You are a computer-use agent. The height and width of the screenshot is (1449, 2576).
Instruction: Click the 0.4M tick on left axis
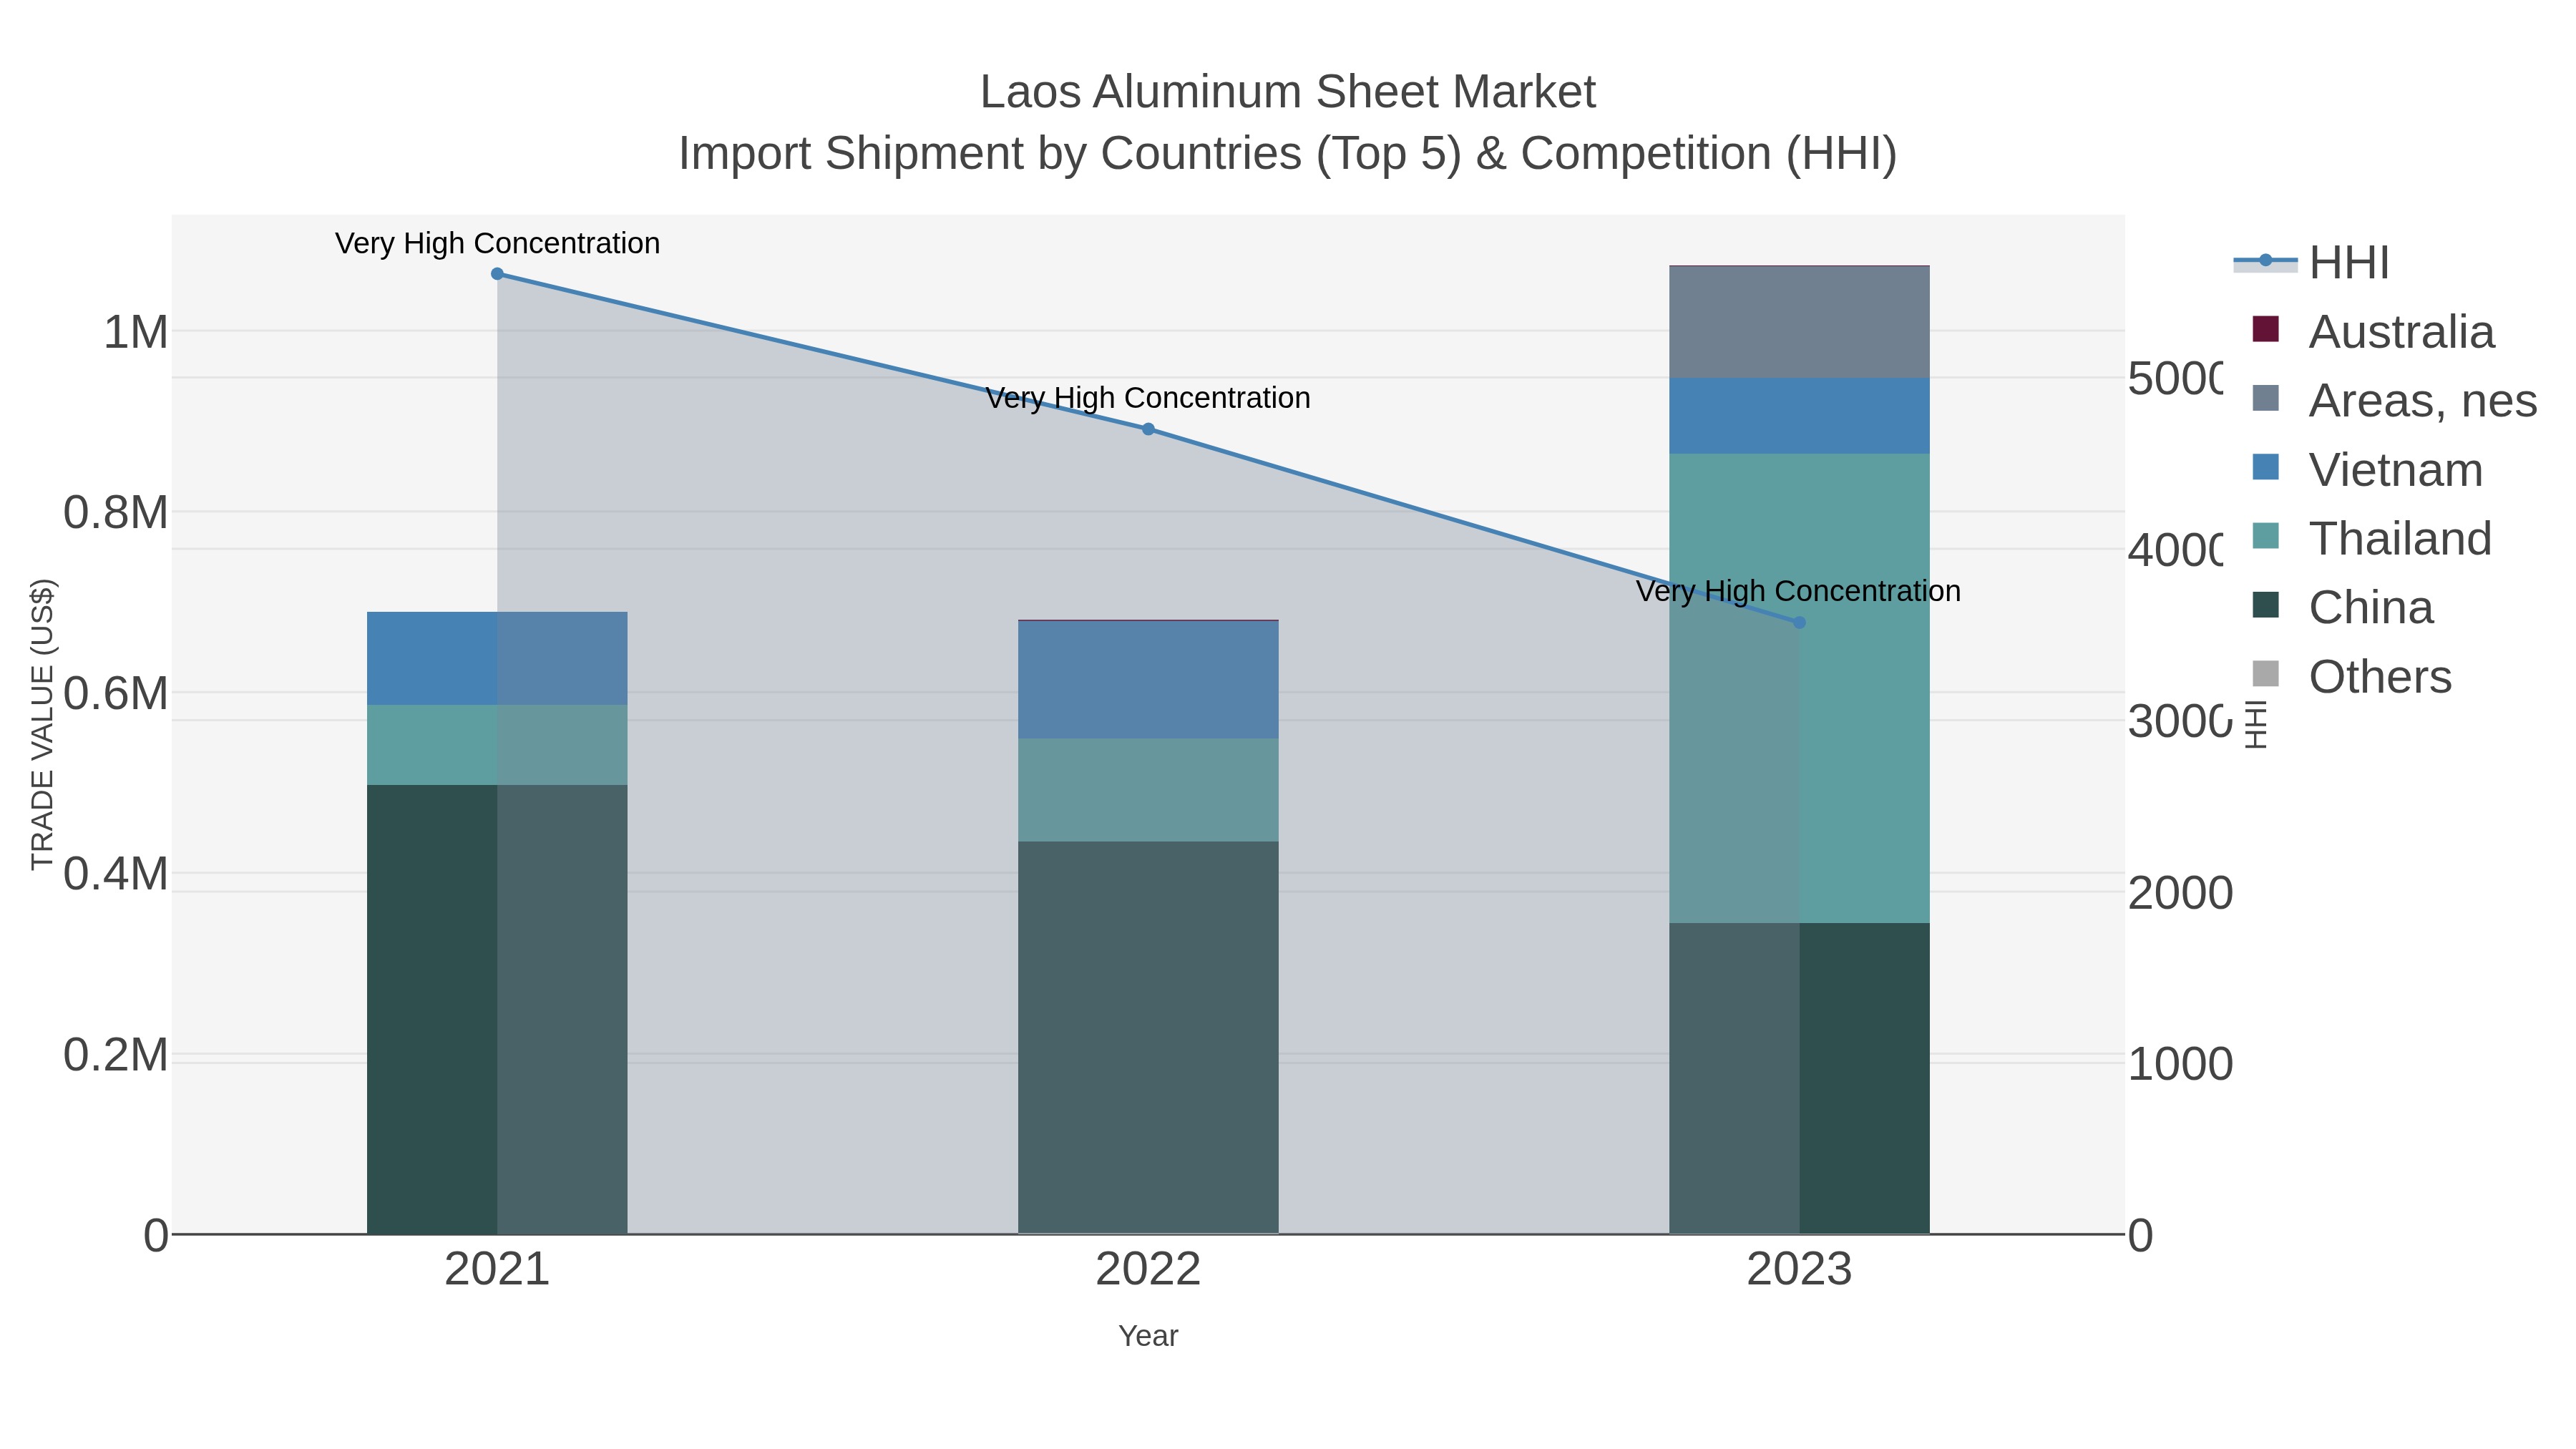(116, 874)
